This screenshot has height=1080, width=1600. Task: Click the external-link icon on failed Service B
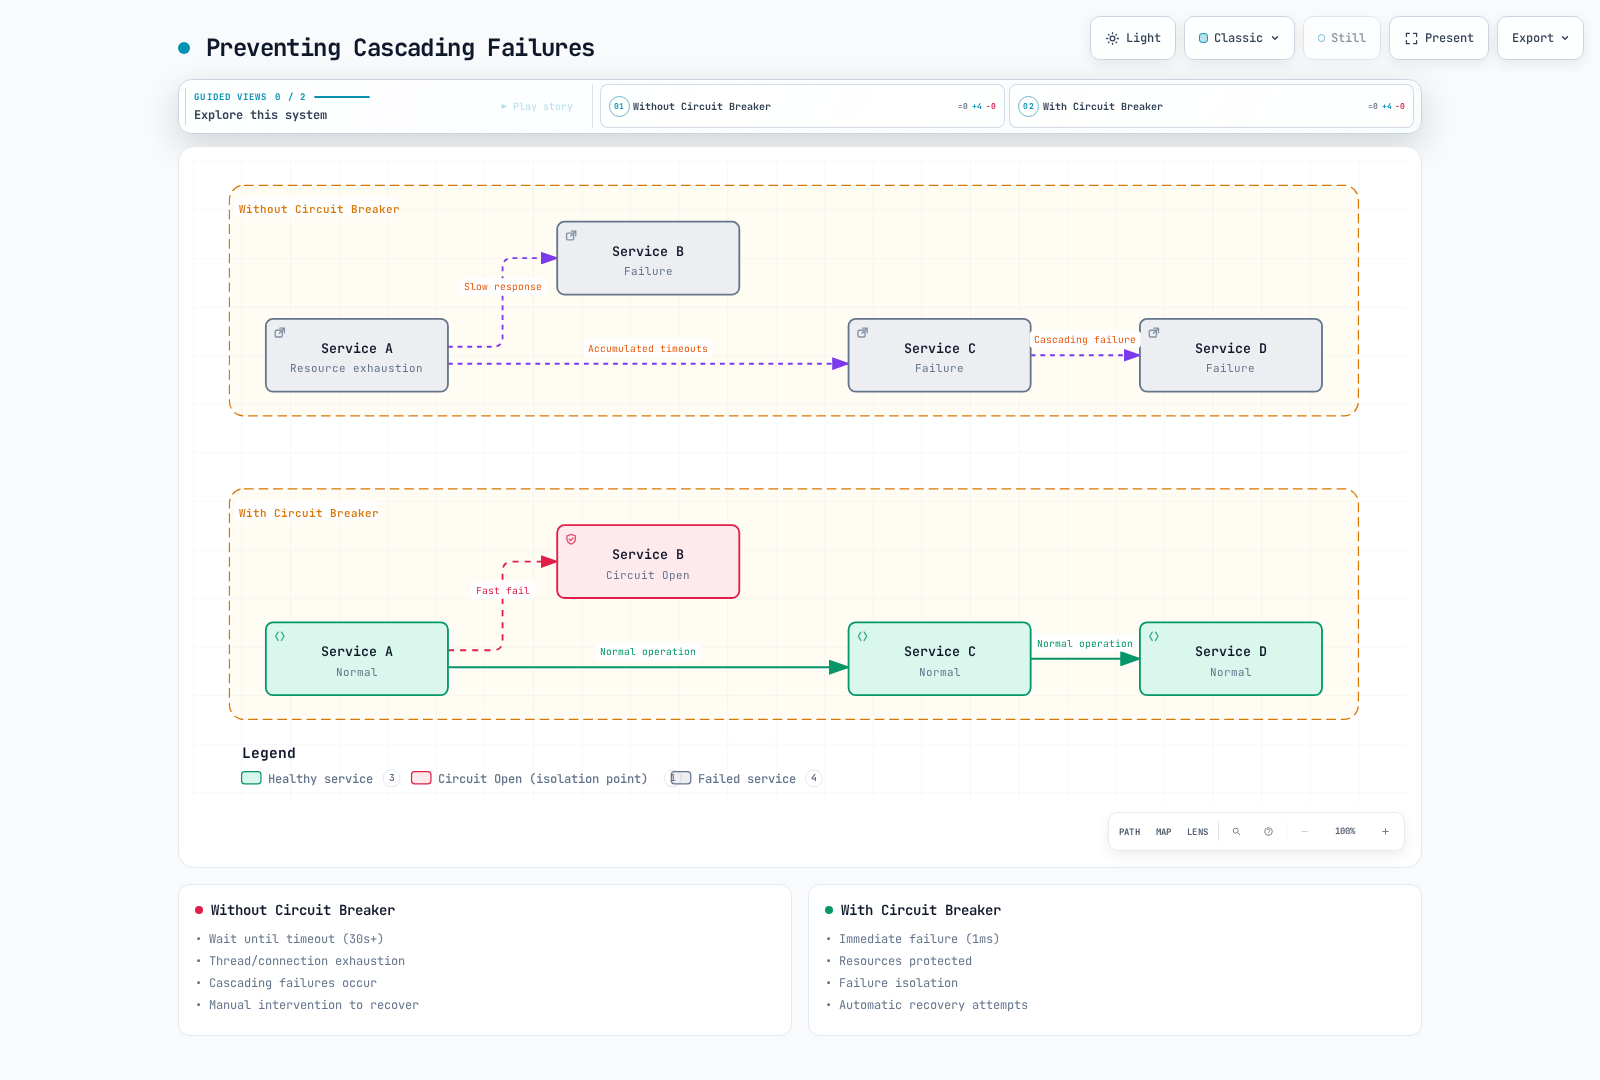tap(571, 236)
